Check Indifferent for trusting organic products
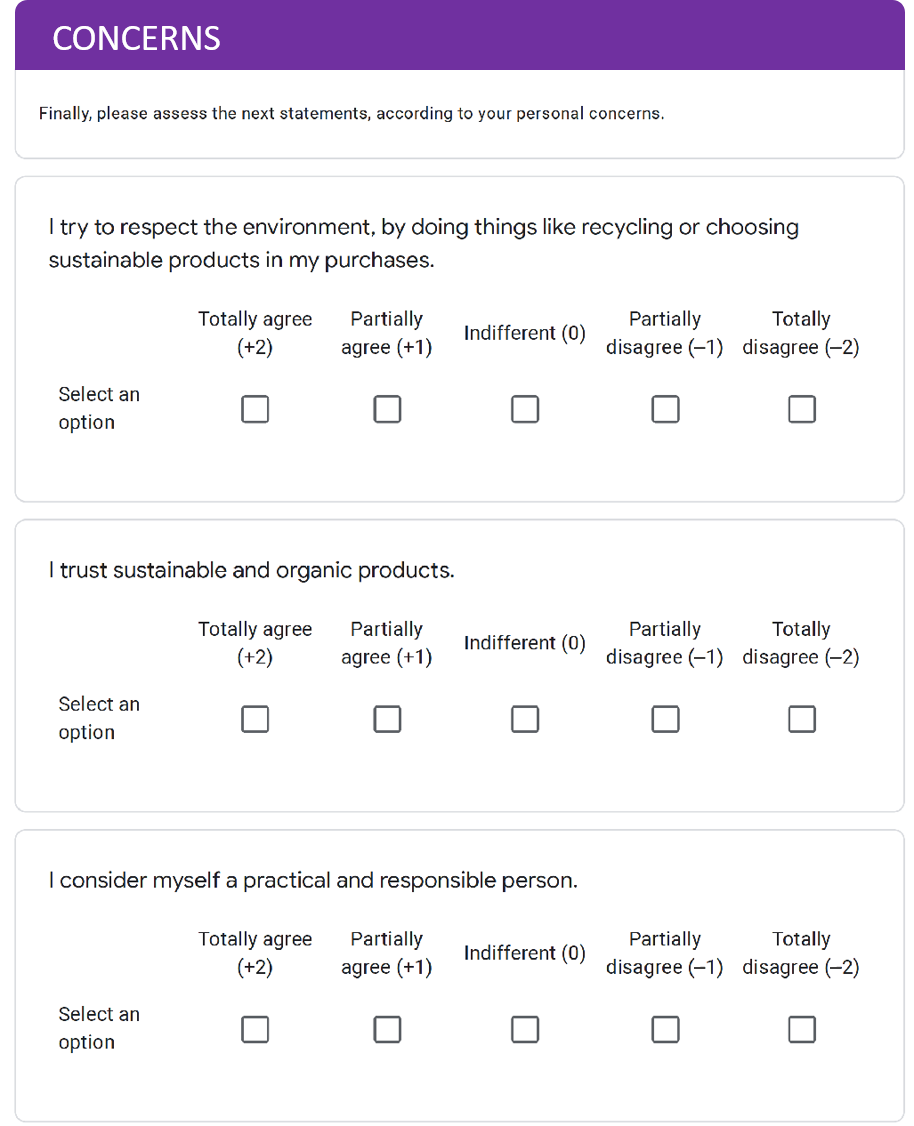The height and width of the screenshot is (1126, 914). 525,719
